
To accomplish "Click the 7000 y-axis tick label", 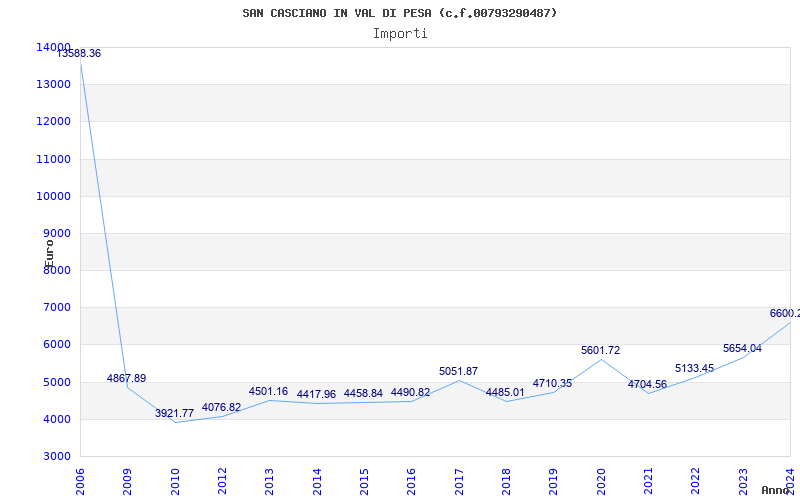I will click(x=56, y=308).
